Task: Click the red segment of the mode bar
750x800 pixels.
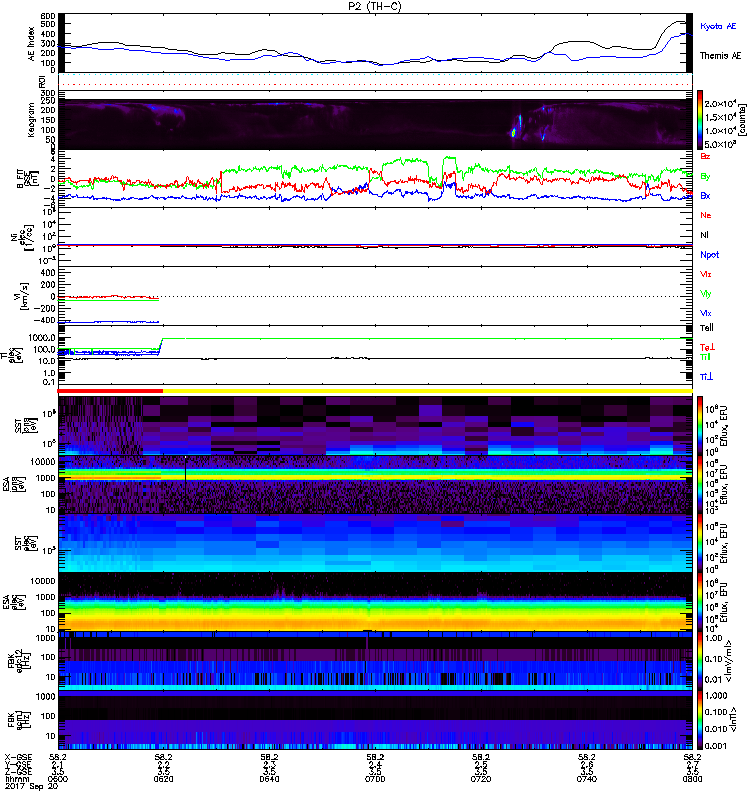Action: pos(110,391)
